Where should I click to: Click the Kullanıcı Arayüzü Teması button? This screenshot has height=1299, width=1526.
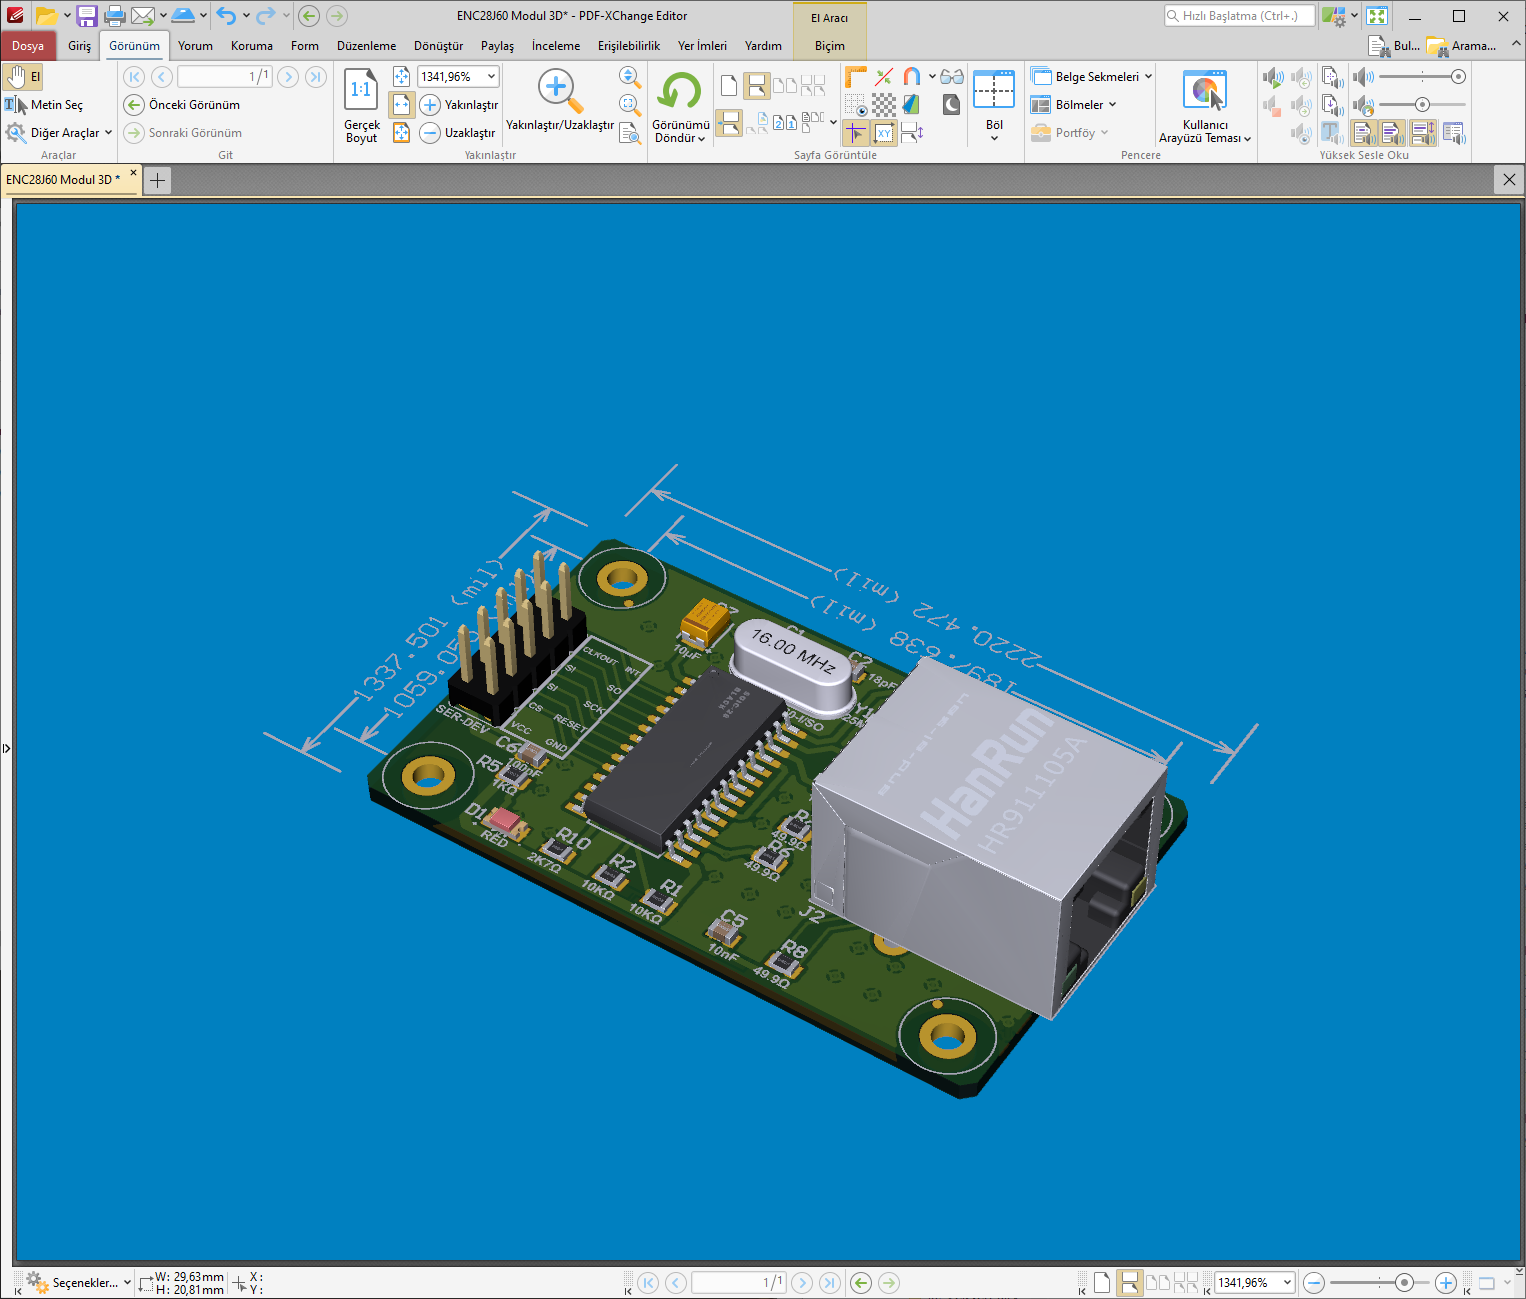pyautogui.click(x=1204, y=90)
